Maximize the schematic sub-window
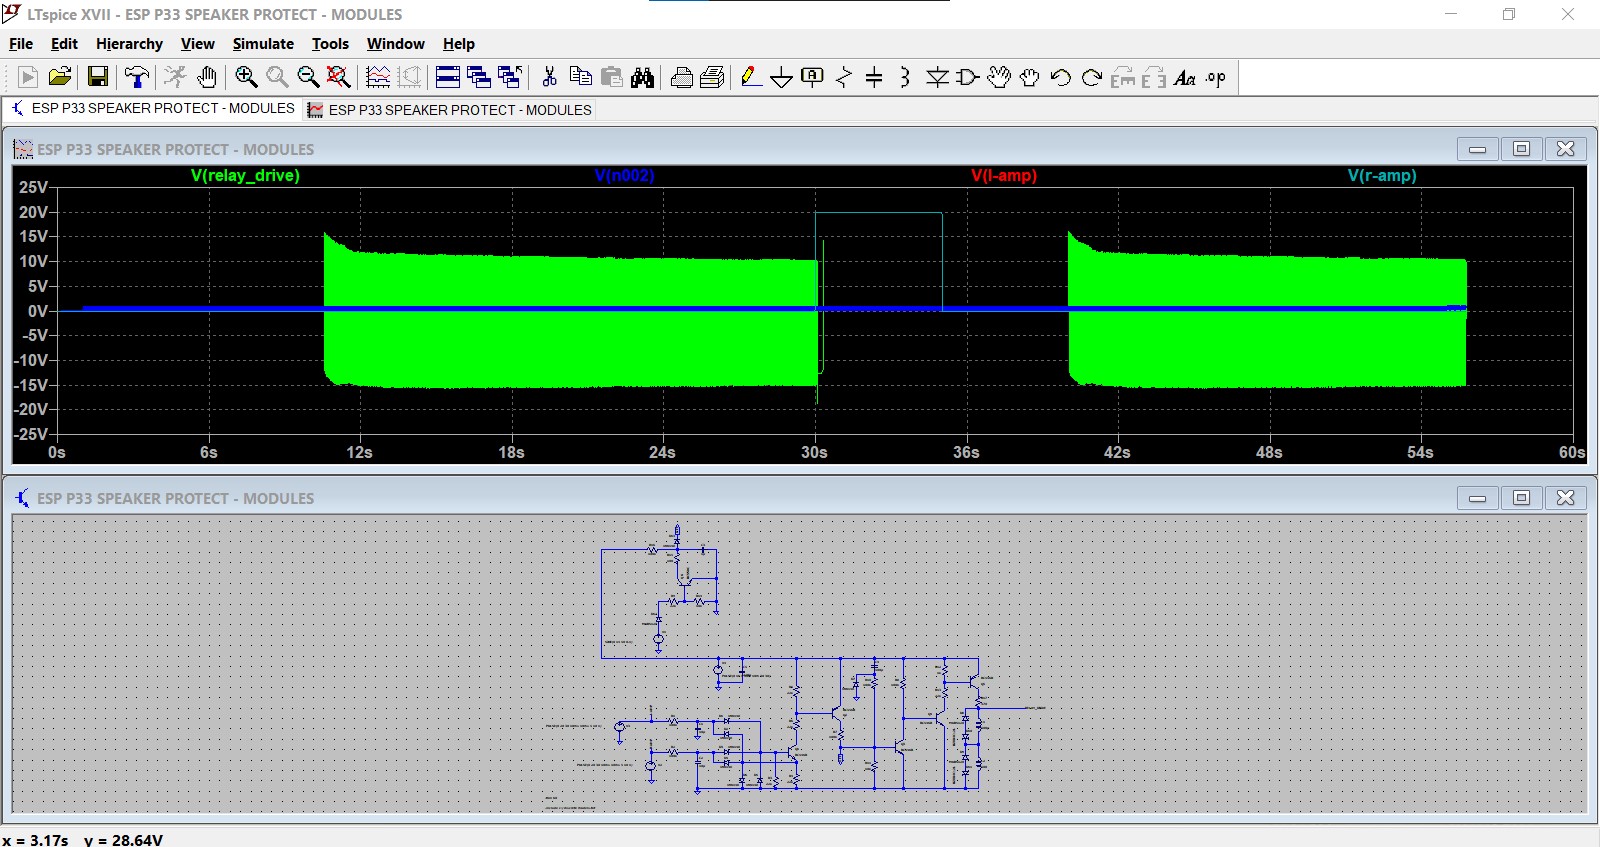Viewport: 1600px width, 847px height. (x=1521, y=498)
